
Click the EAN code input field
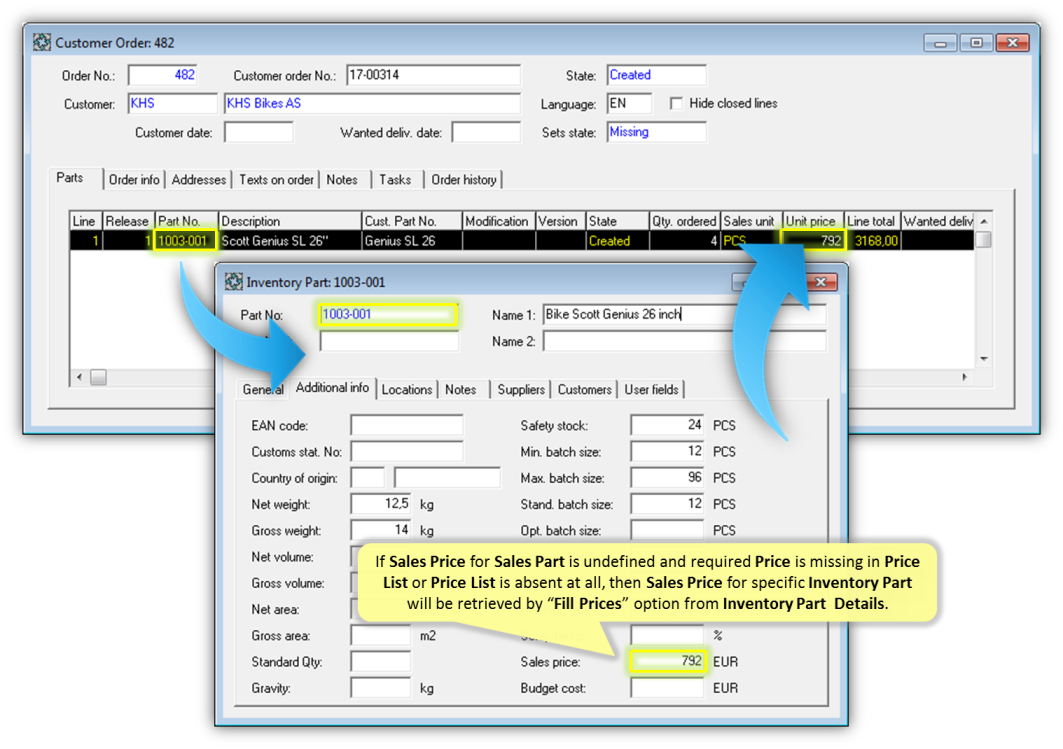[406, 426]
